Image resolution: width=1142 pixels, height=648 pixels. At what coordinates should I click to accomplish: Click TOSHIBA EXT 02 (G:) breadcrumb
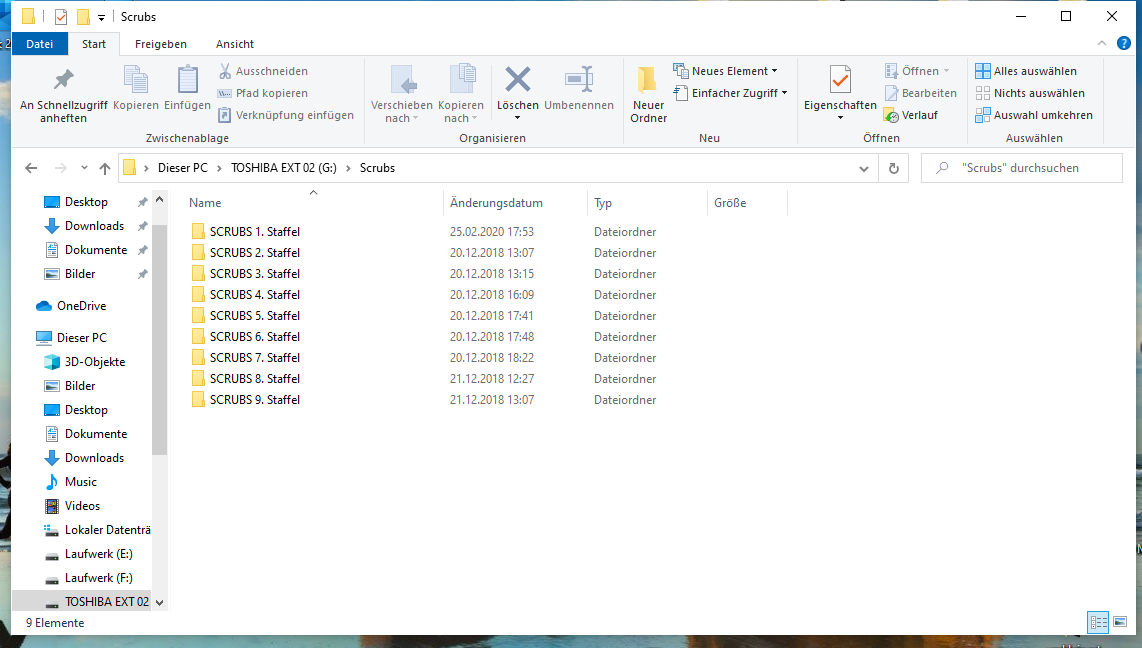[283, 168]
